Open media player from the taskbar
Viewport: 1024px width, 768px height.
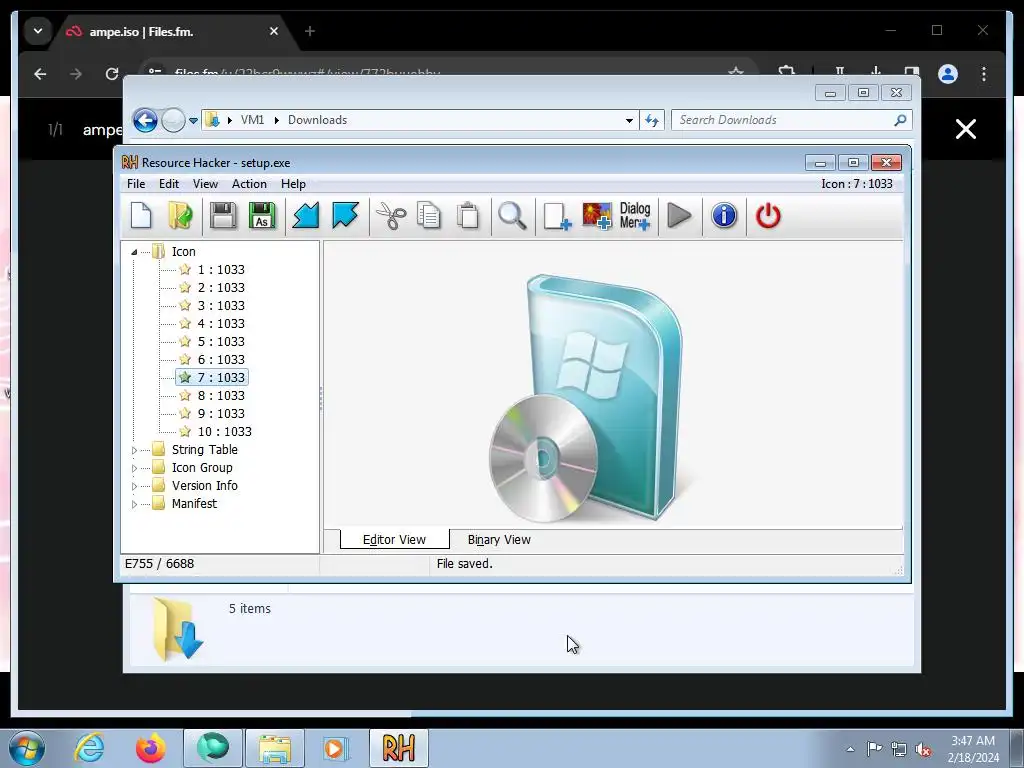[x=336, y=748]
